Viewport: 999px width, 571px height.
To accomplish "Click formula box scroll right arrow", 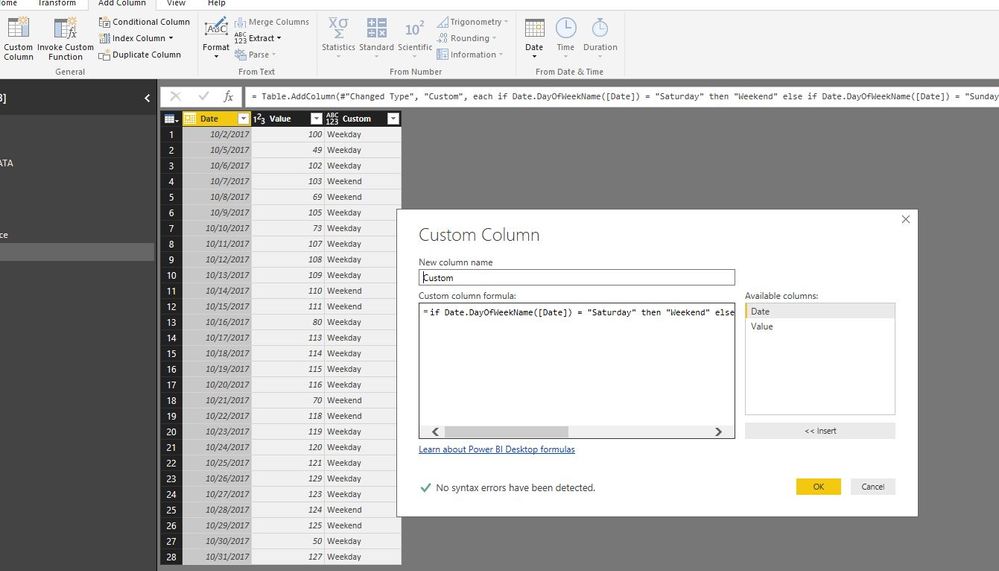I will click(x=718, y=431).
